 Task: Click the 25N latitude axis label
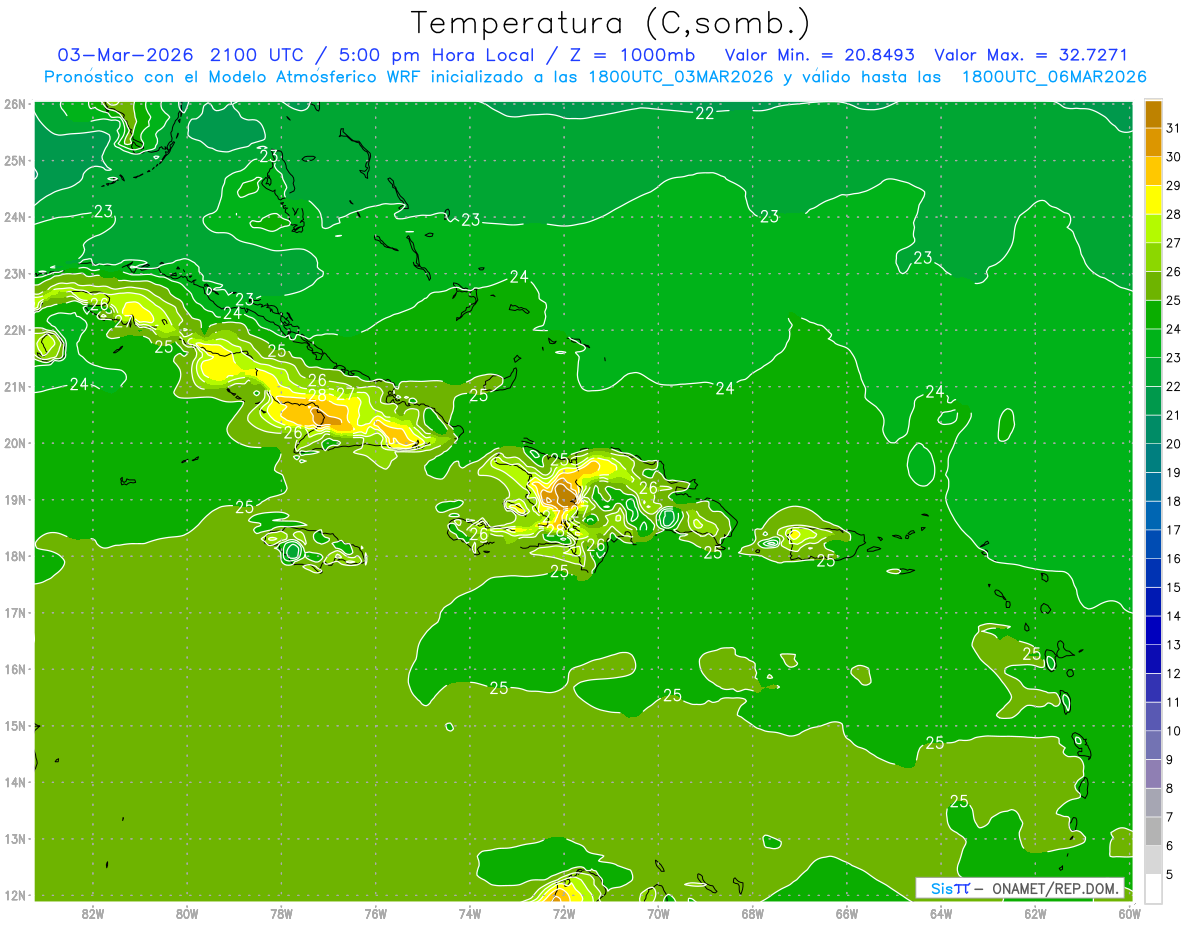coord(15,161)
